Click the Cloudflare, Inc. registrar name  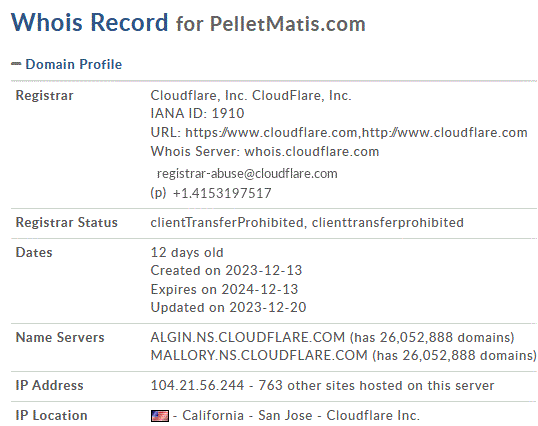point(198,95)
